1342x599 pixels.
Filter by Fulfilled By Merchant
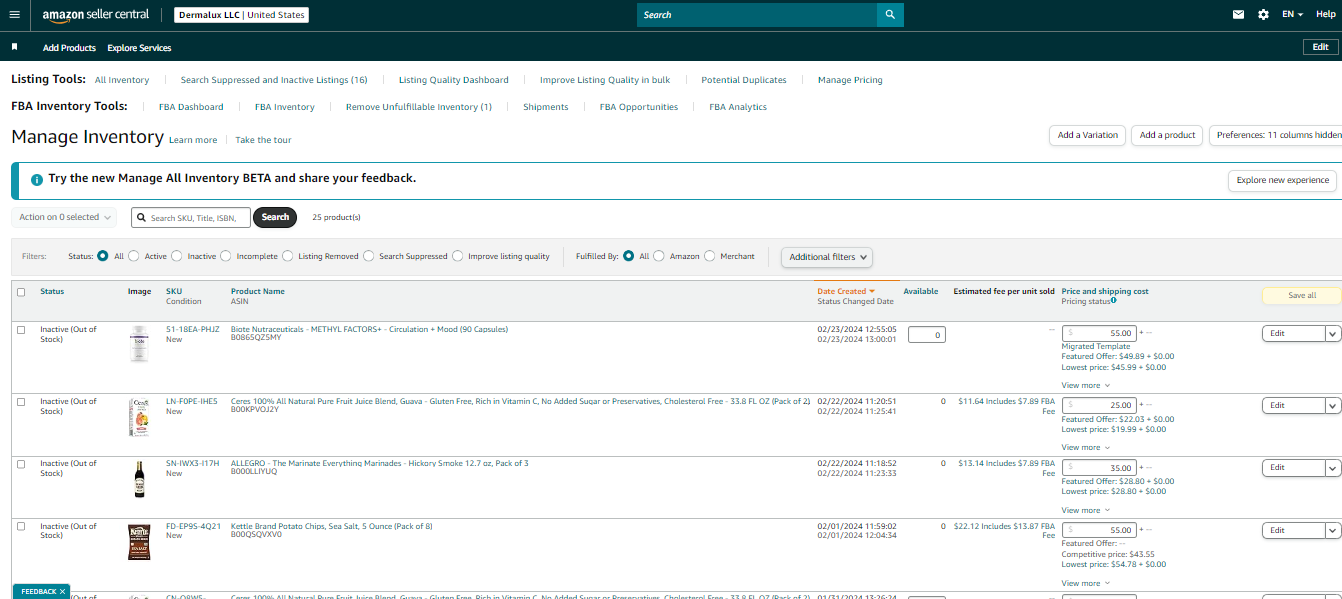(710, 256)
